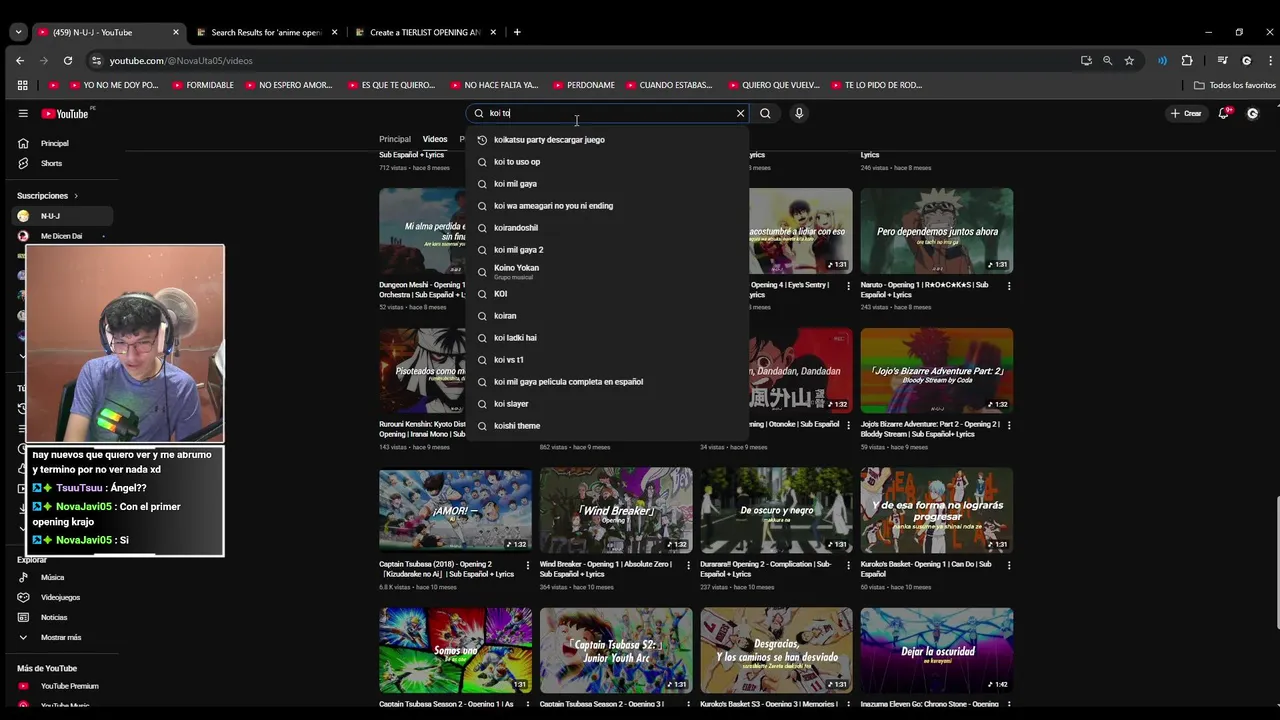Screen dimensions: 1280x720
Task: Go back with the browser back arrow
Action: [20, 61]
